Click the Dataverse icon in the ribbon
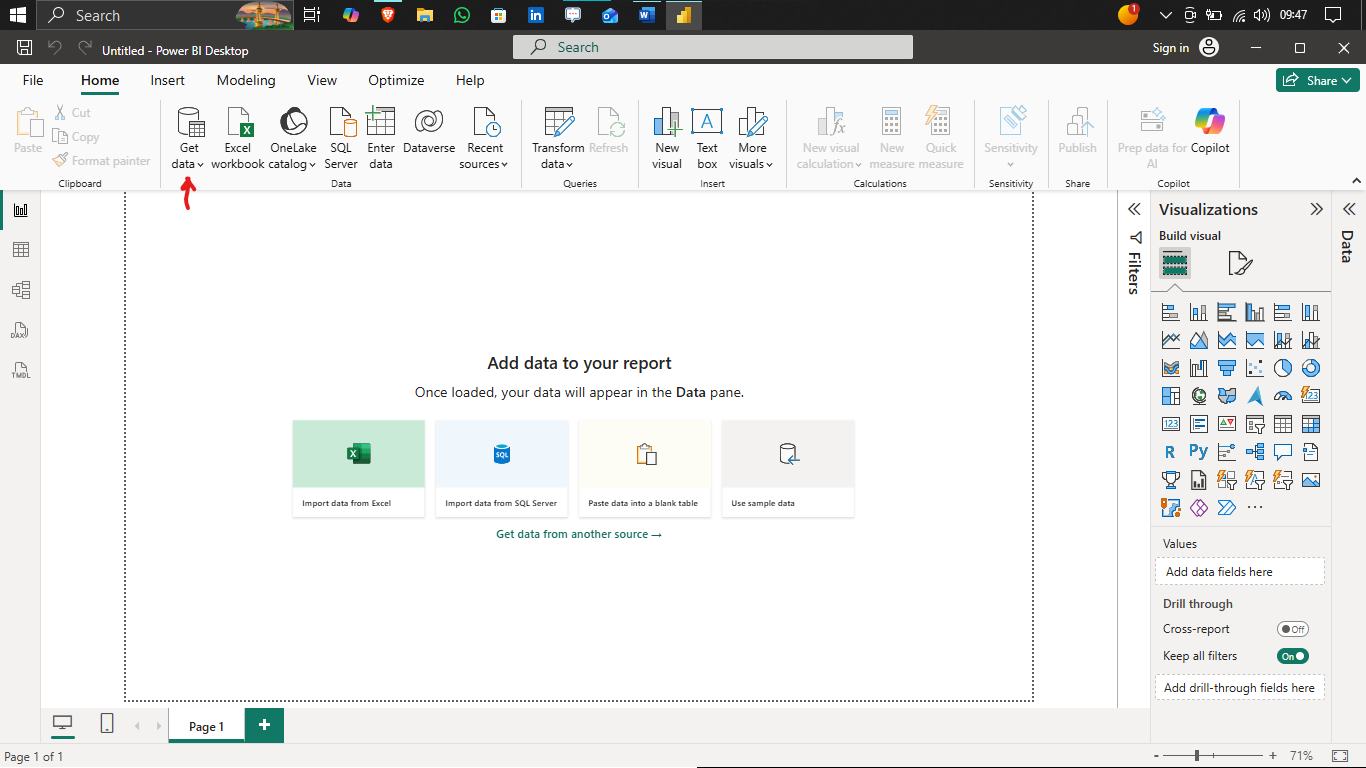The image size is (1366, 768). [x=429, y=131]
